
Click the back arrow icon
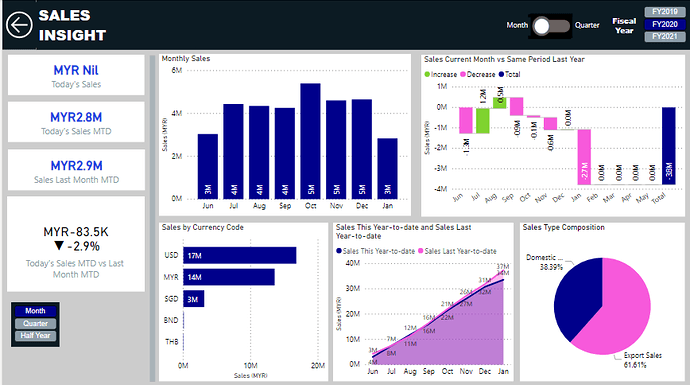pos(19,25)
